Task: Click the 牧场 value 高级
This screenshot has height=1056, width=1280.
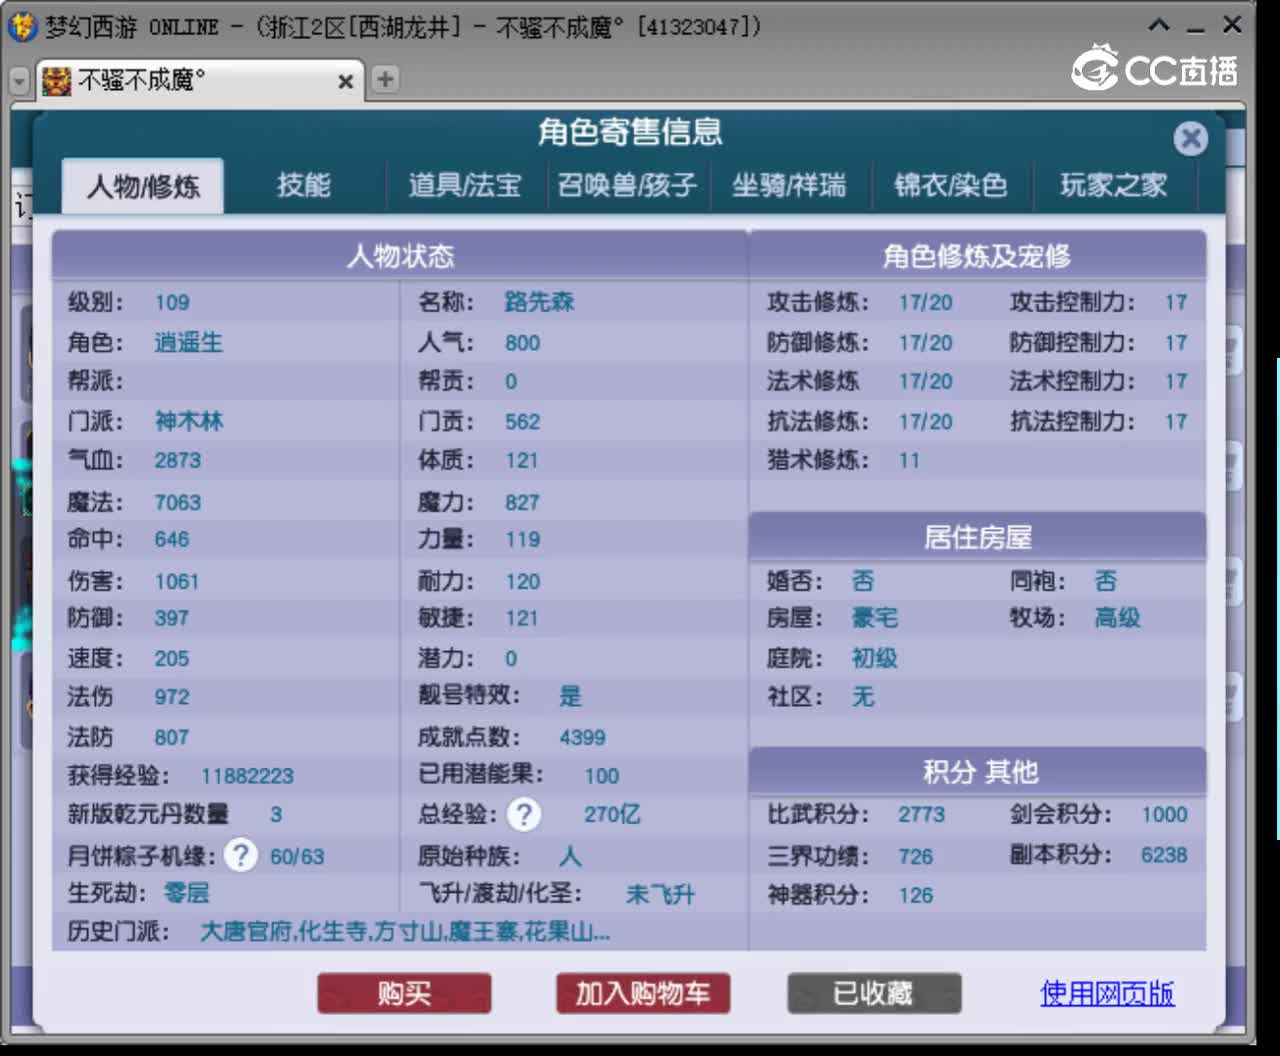Action: (1118, 618)
